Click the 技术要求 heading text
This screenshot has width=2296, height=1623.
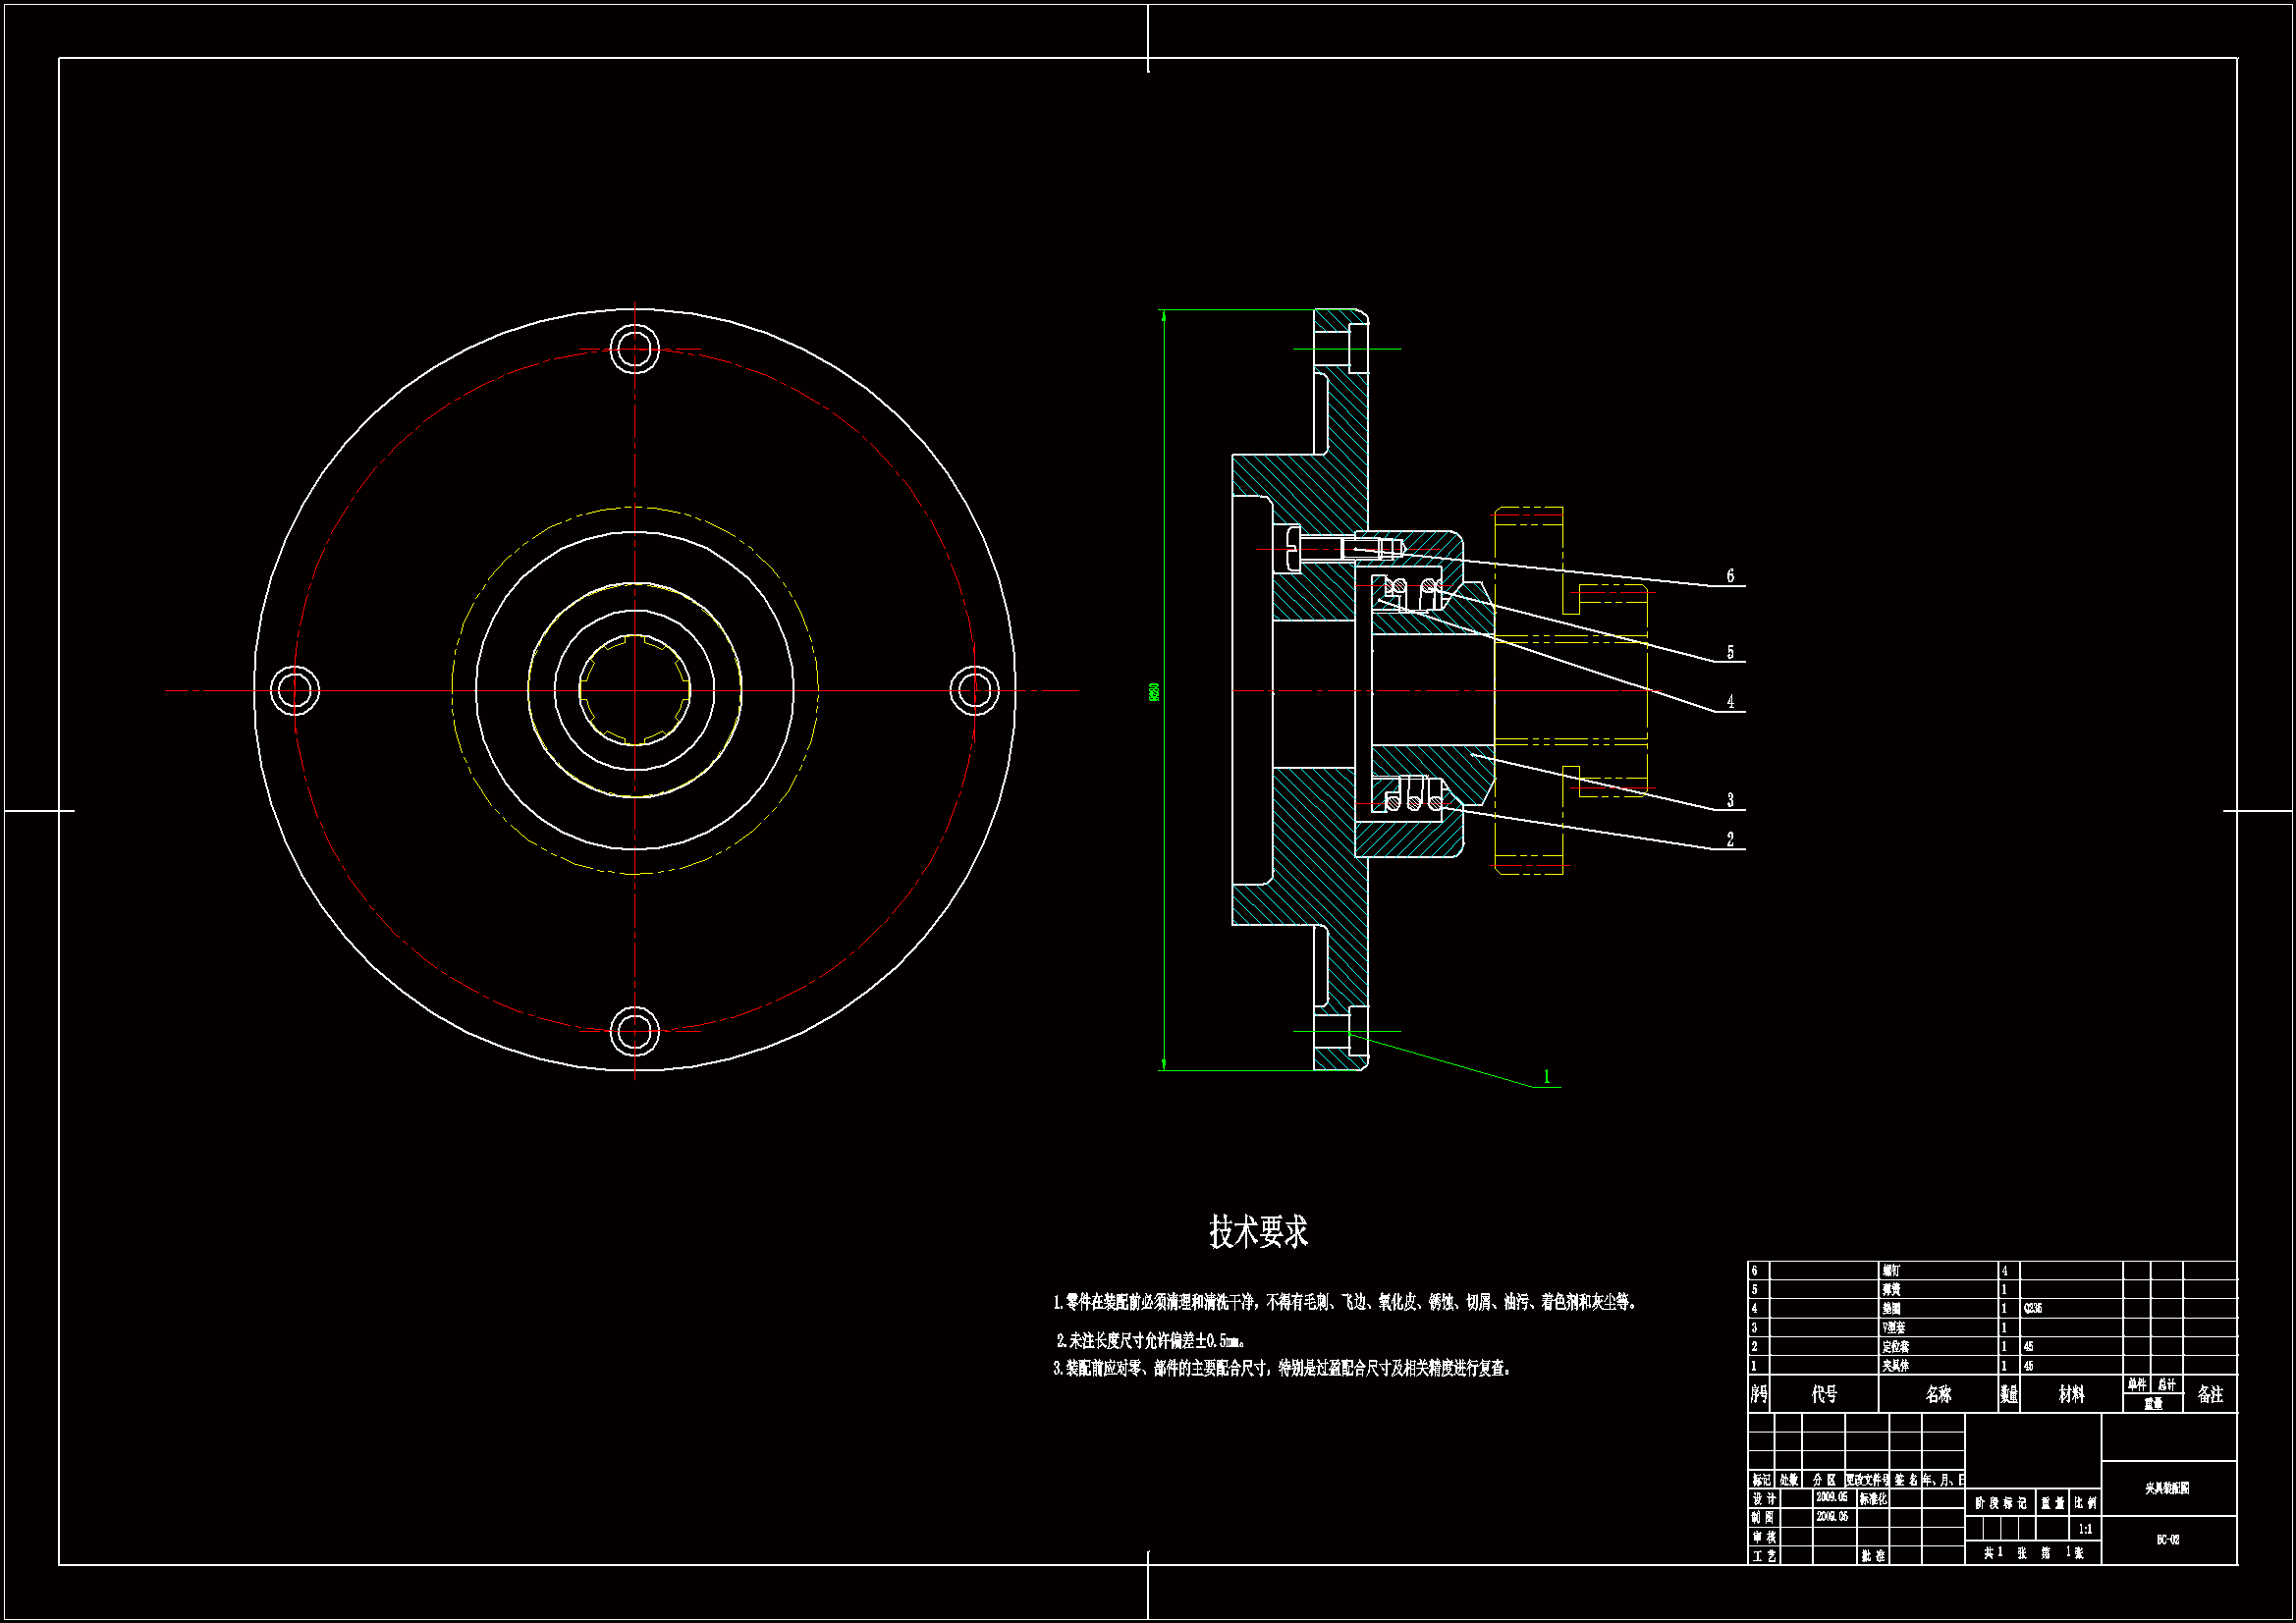pos(1258,1232)
